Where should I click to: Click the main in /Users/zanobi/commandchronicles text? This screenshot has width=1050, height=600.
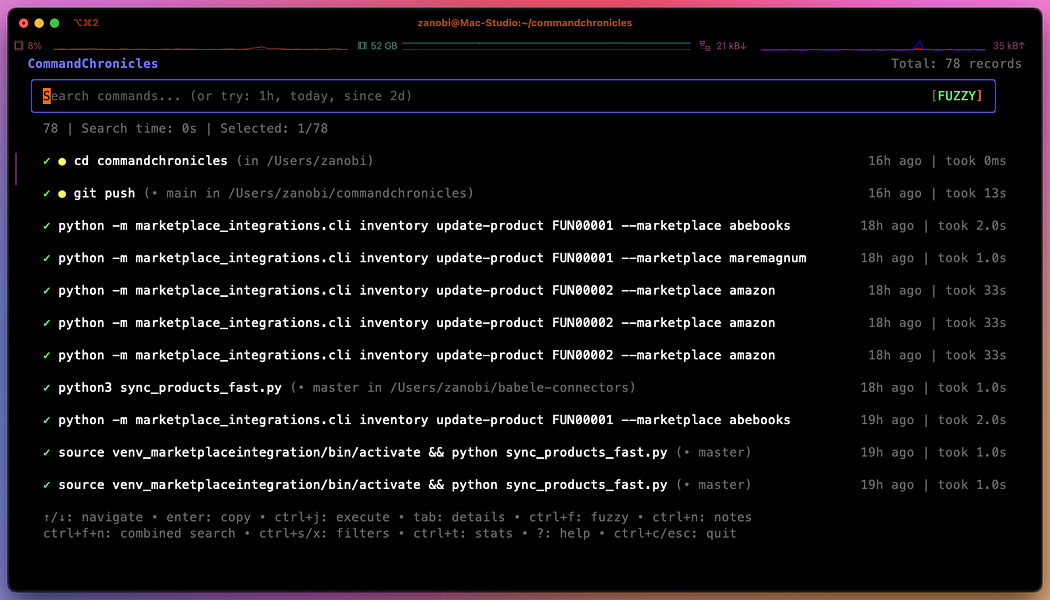click(316, 194)
